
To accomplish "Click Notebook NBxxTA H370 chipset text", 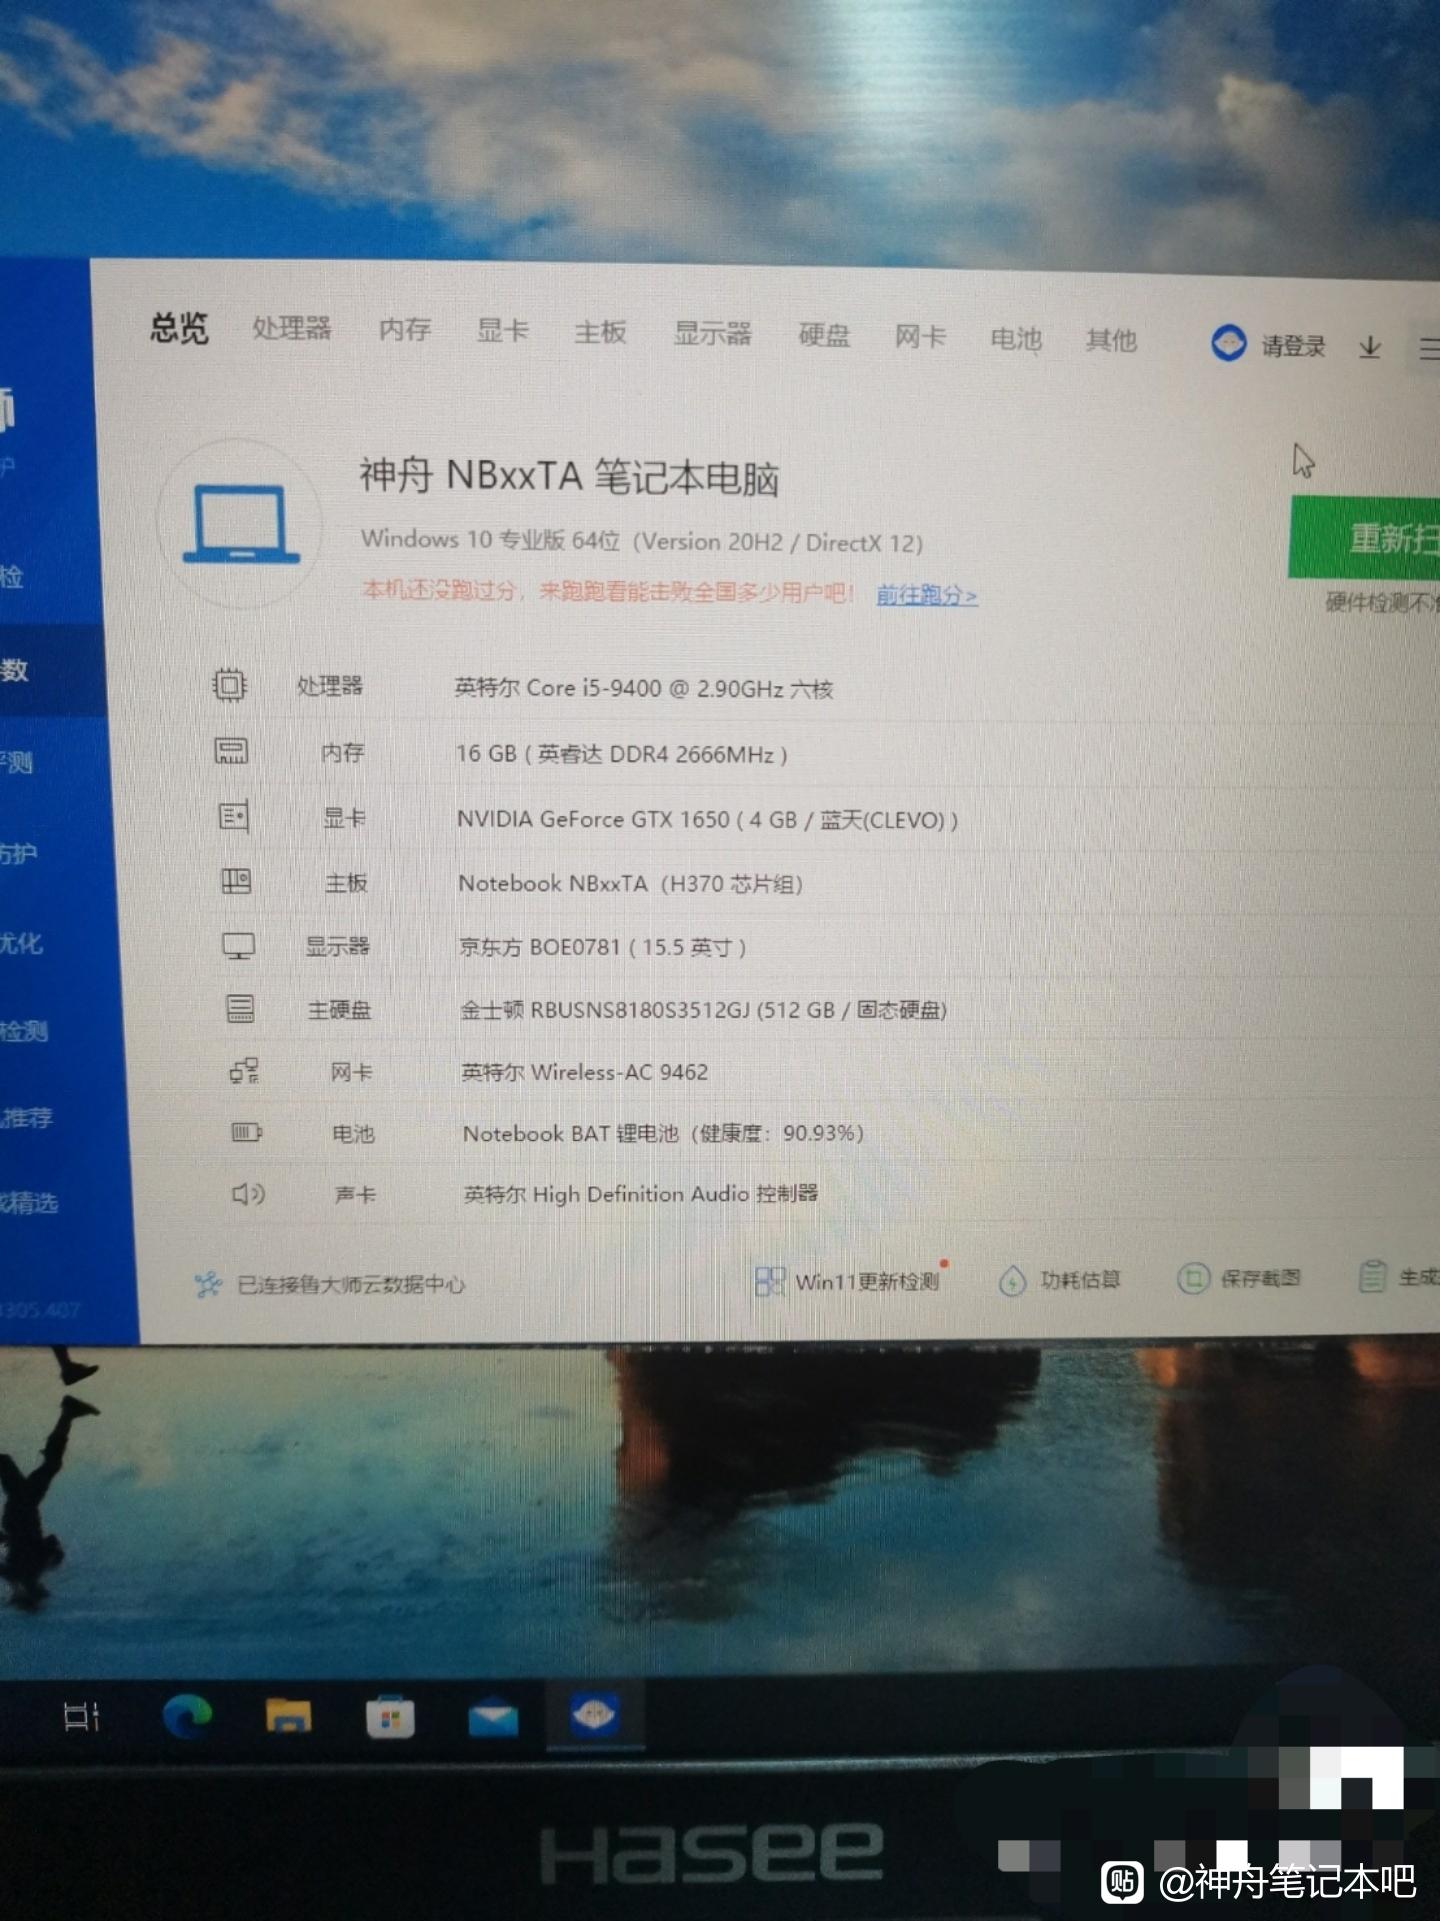I will [631, 884].
